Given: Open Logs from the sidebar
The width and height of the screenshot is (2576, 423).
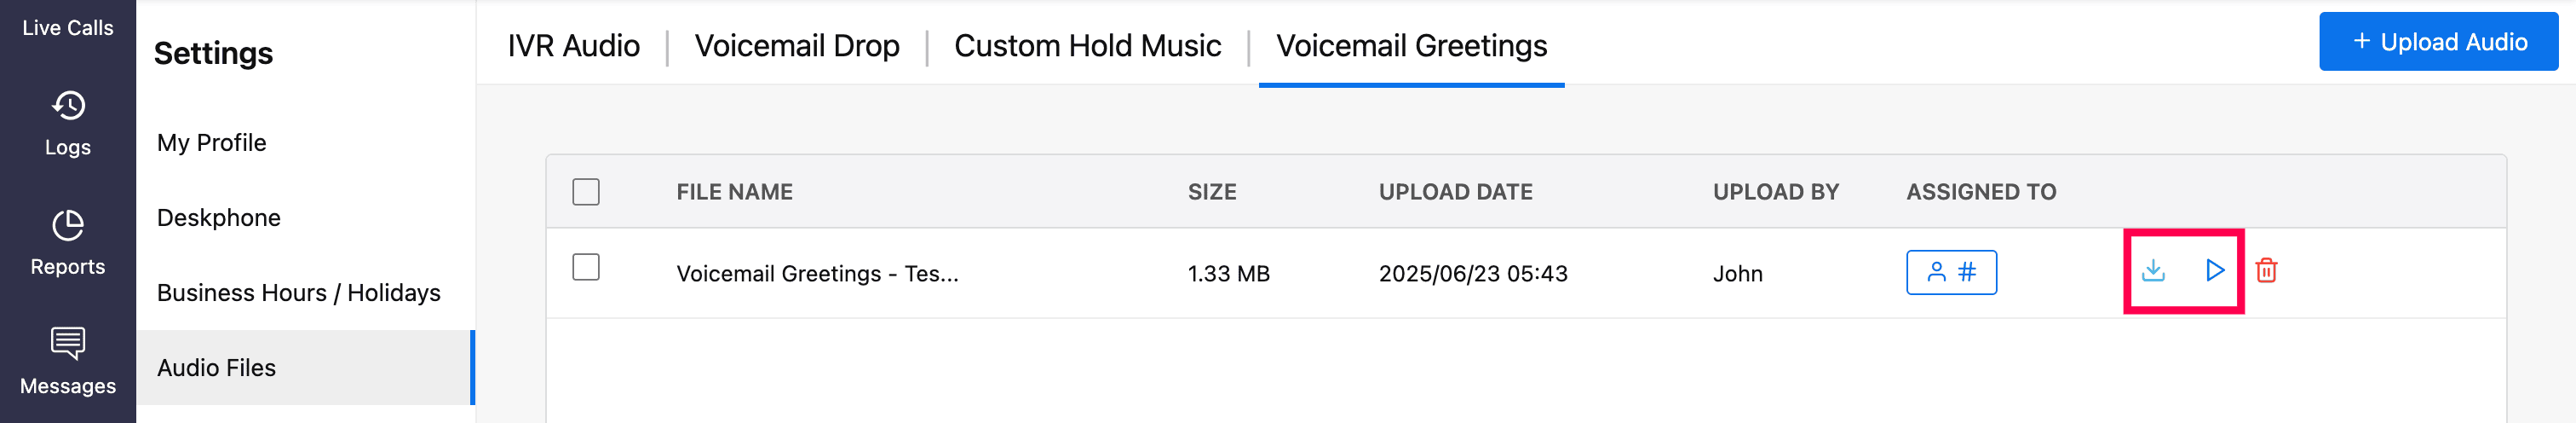Looking at the screenshot, I should (67, 124).
